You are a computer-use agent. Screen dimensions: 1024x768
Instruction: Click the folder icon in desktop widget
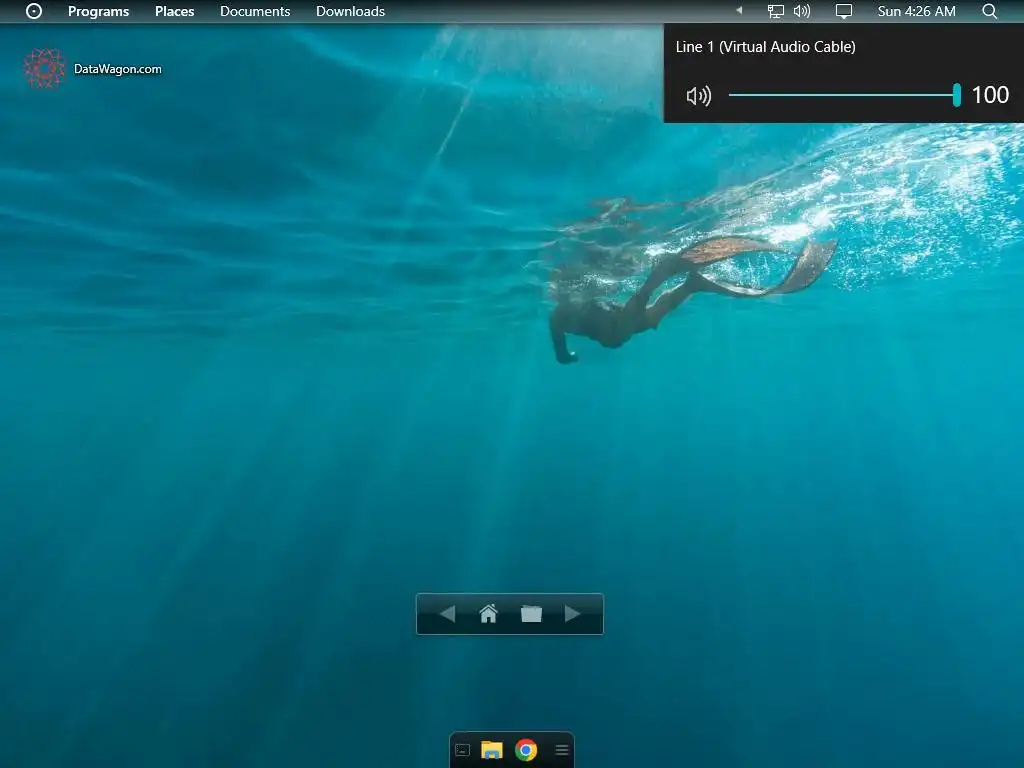[532, 614]
